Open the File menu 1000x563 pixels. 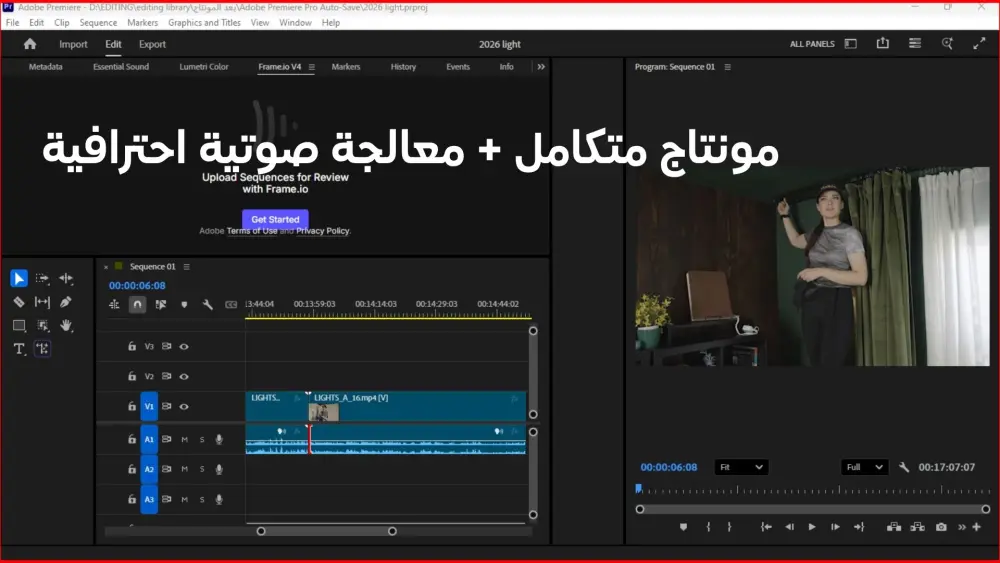coord(12,22)
